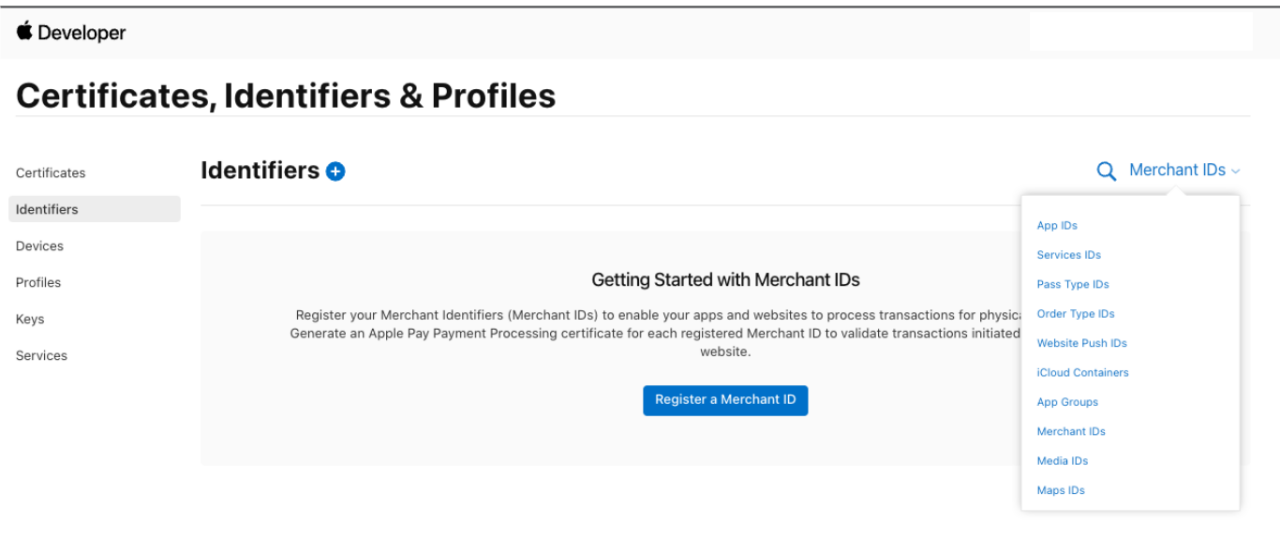
Task: Select Services IDs filter option
Action: point(1069,255)
